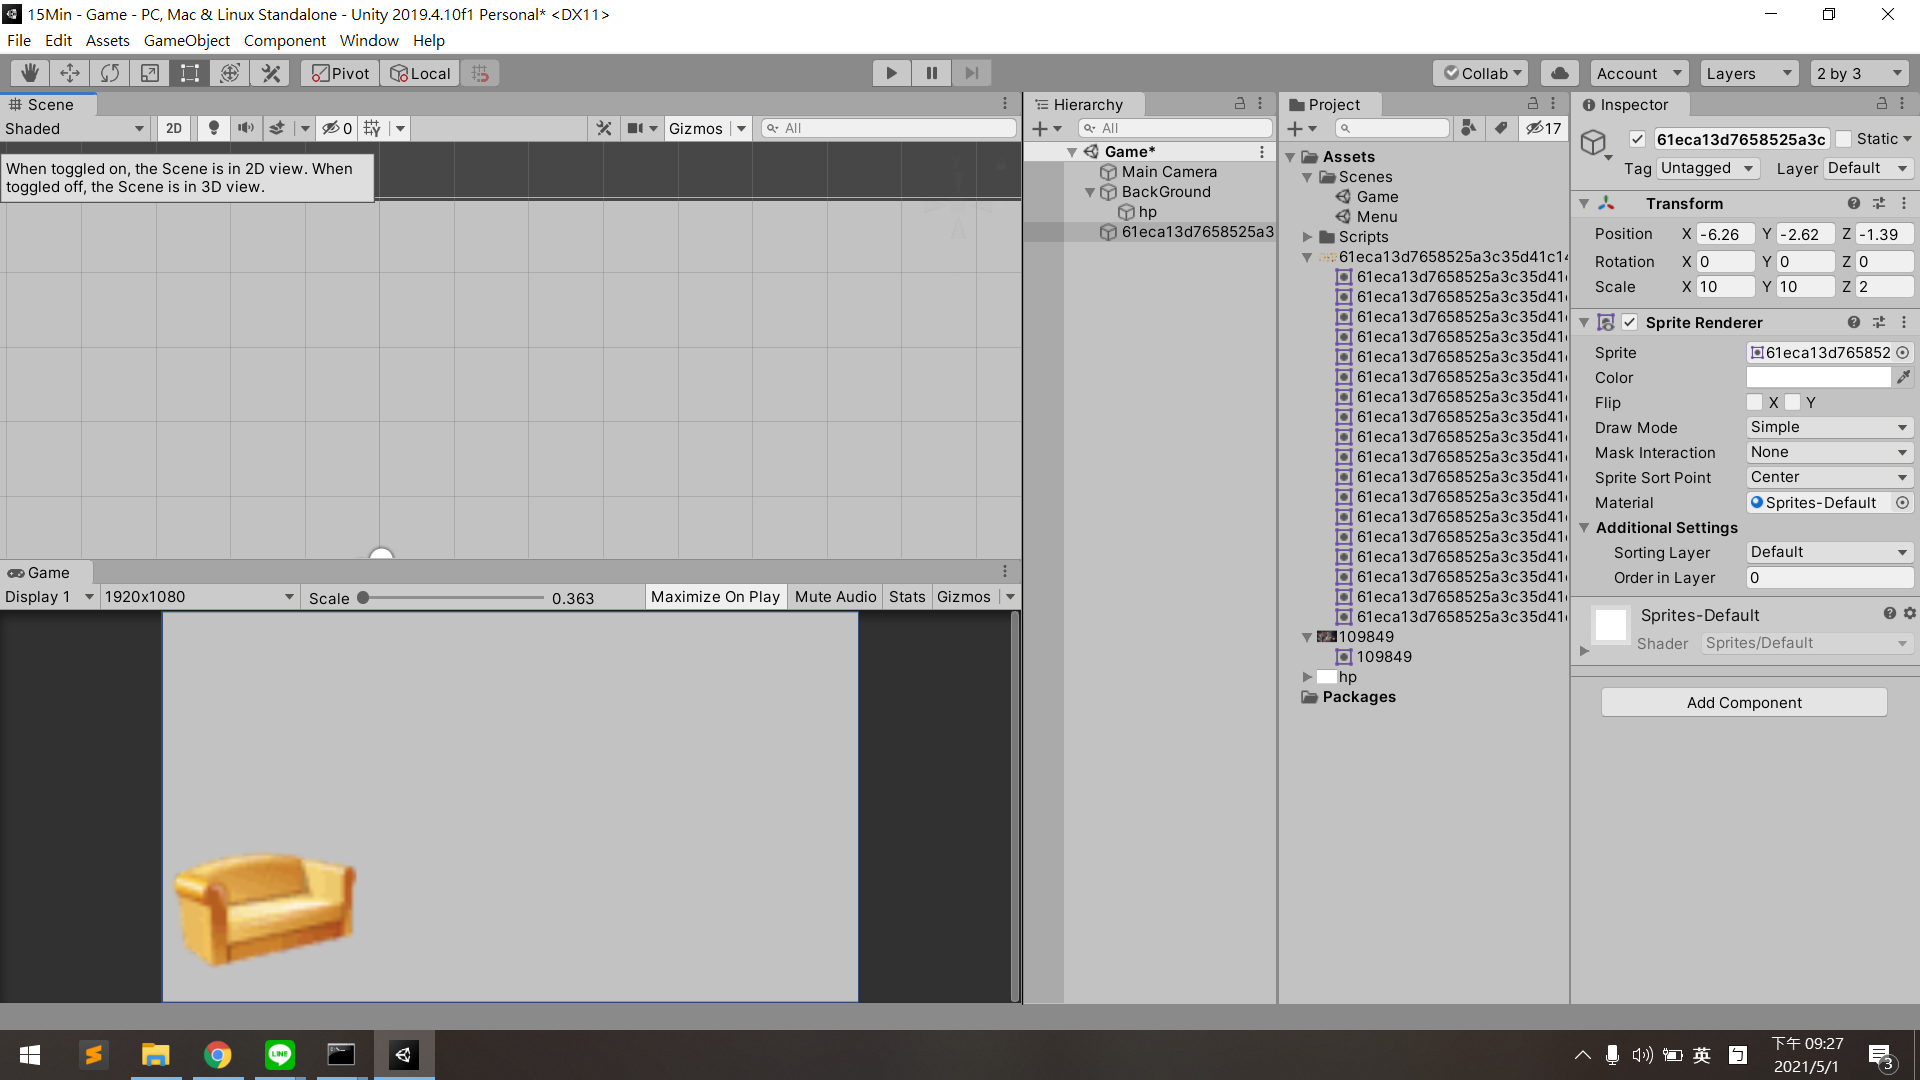Click the sprite Color swatch
This screenshot has width=1920, height=1080.
point(1818,377)
